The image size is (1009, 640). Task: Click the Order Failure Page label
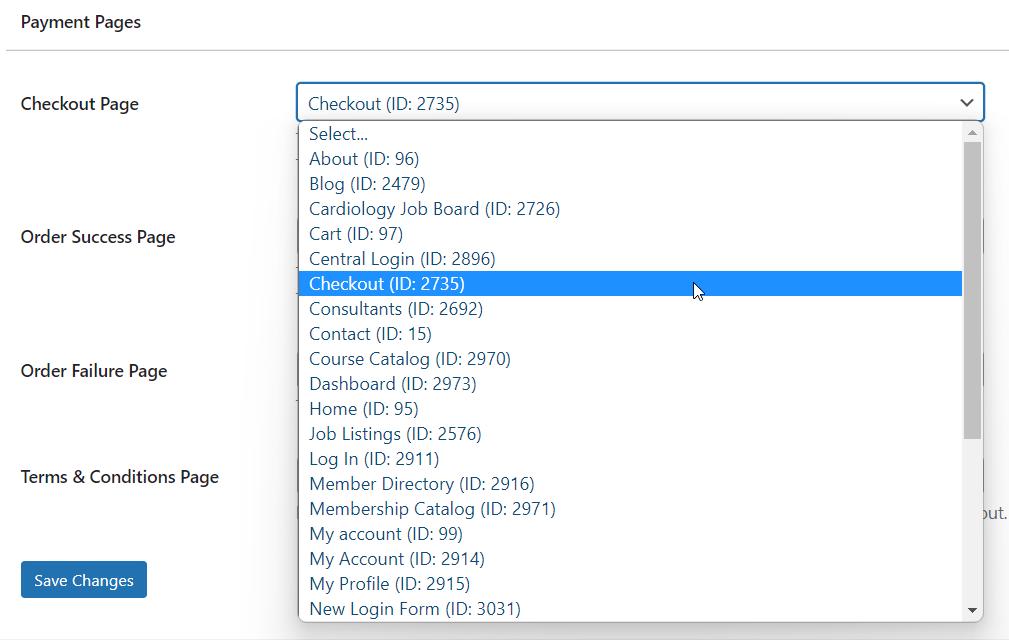[94, 371]
